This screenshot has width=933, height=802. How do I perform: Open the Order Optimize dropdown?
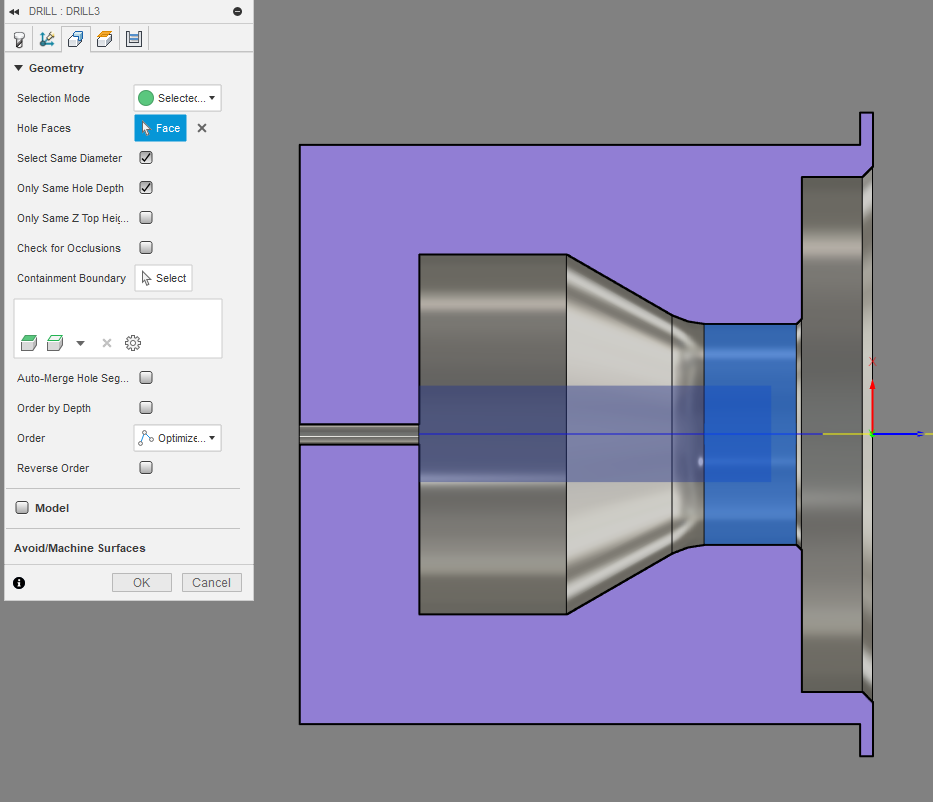coord(177,438)
